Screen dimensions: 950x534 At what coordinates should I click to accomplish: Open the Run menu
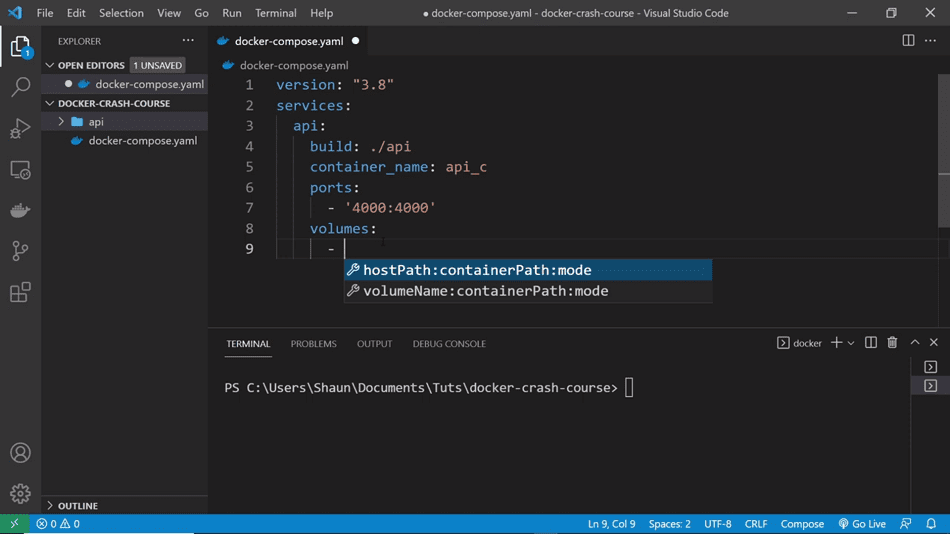click(x=231, y=13)
